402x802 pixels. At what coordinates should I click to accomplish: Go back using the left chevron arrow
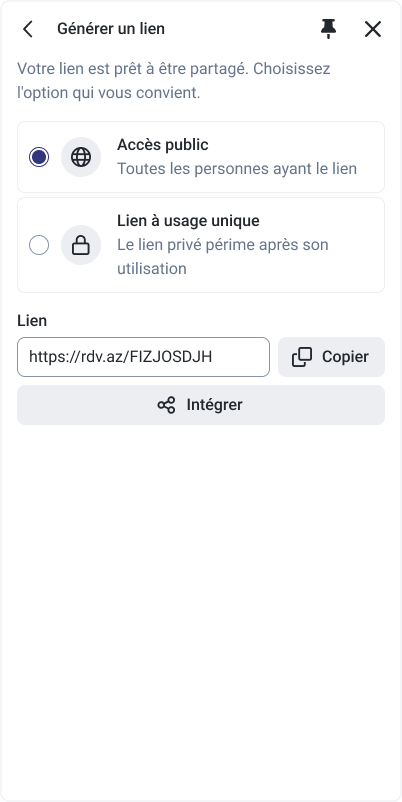pyautogui.click(x=28, y=29)
